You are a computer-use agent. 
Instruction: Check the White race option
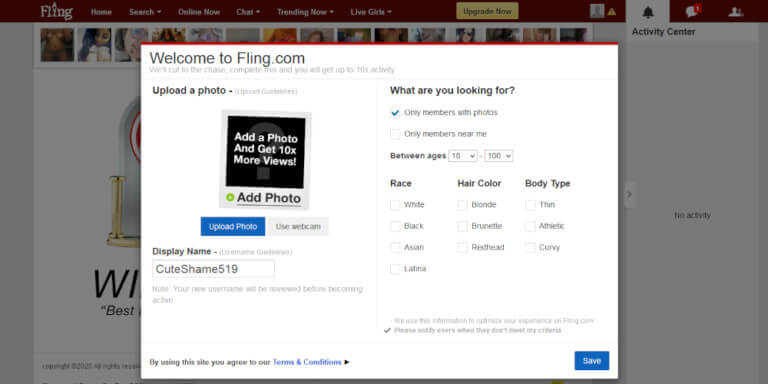coord(395,205)
